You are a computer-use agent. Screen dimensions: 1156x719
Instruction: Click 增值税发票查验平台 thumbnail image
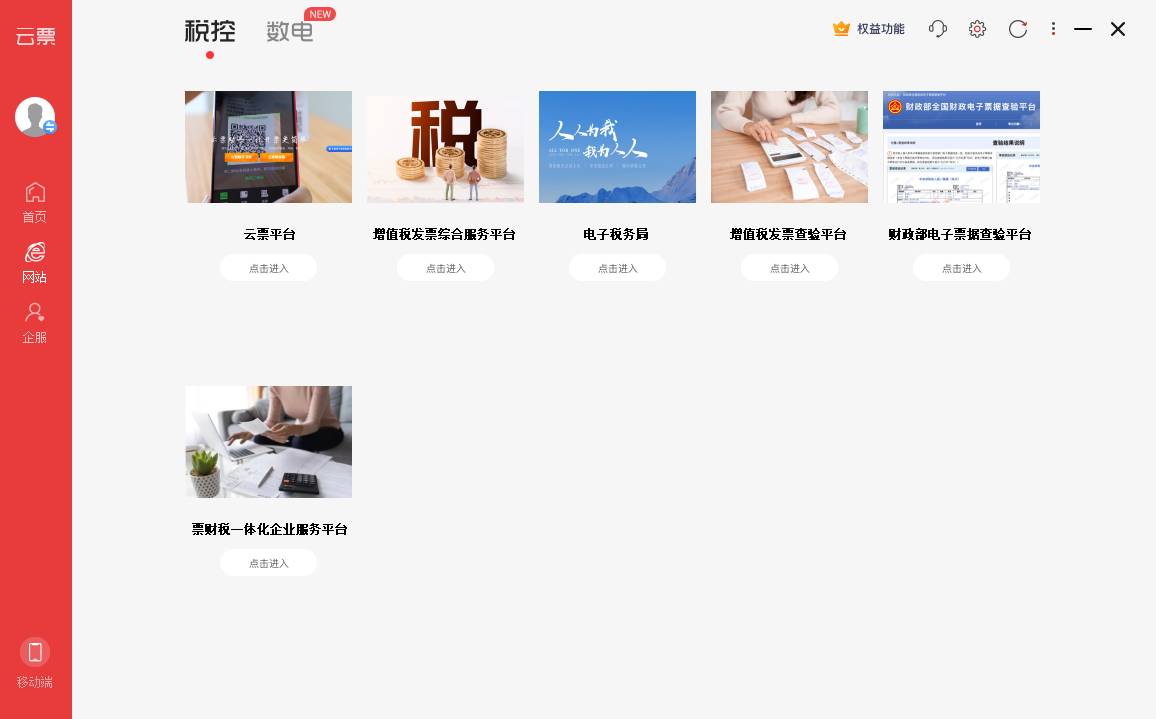coord(790,147)
